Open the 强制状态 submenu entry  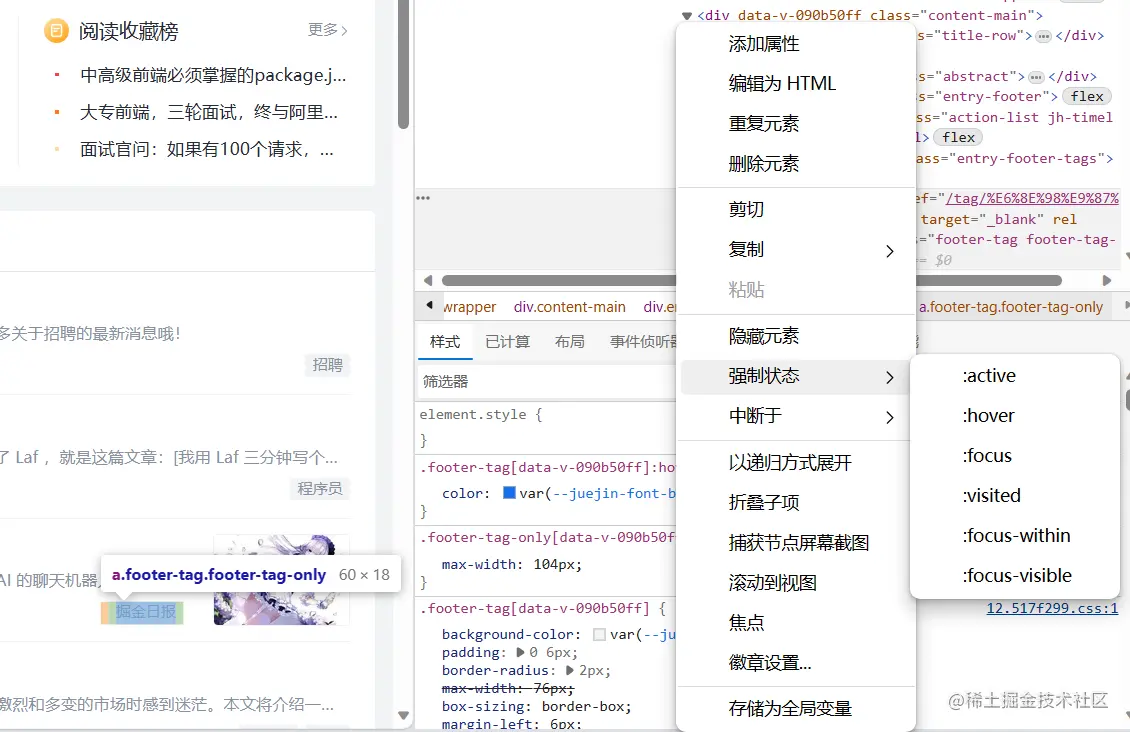[796, 376]
